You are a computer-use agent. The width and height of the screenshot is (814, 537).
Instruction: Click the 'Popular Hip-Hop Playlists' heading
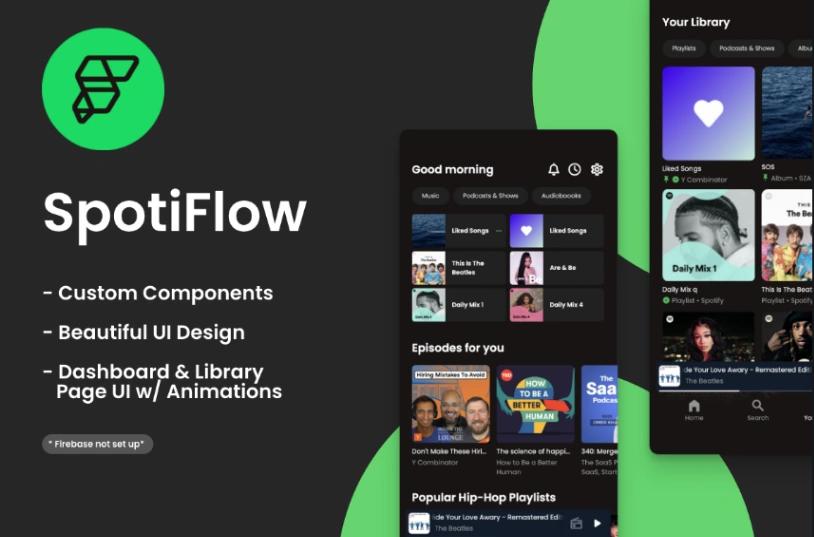tap(483, 498)
